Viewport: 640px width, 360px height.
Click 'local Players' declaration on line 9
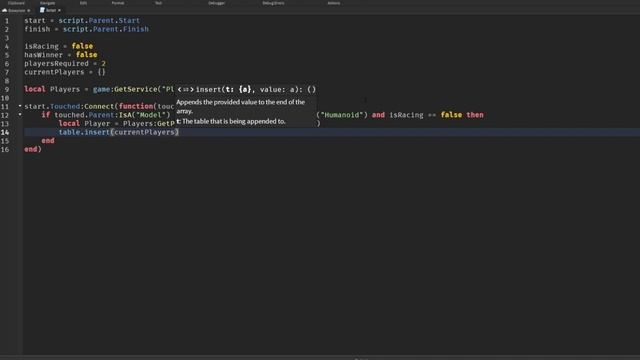point(52,89)
